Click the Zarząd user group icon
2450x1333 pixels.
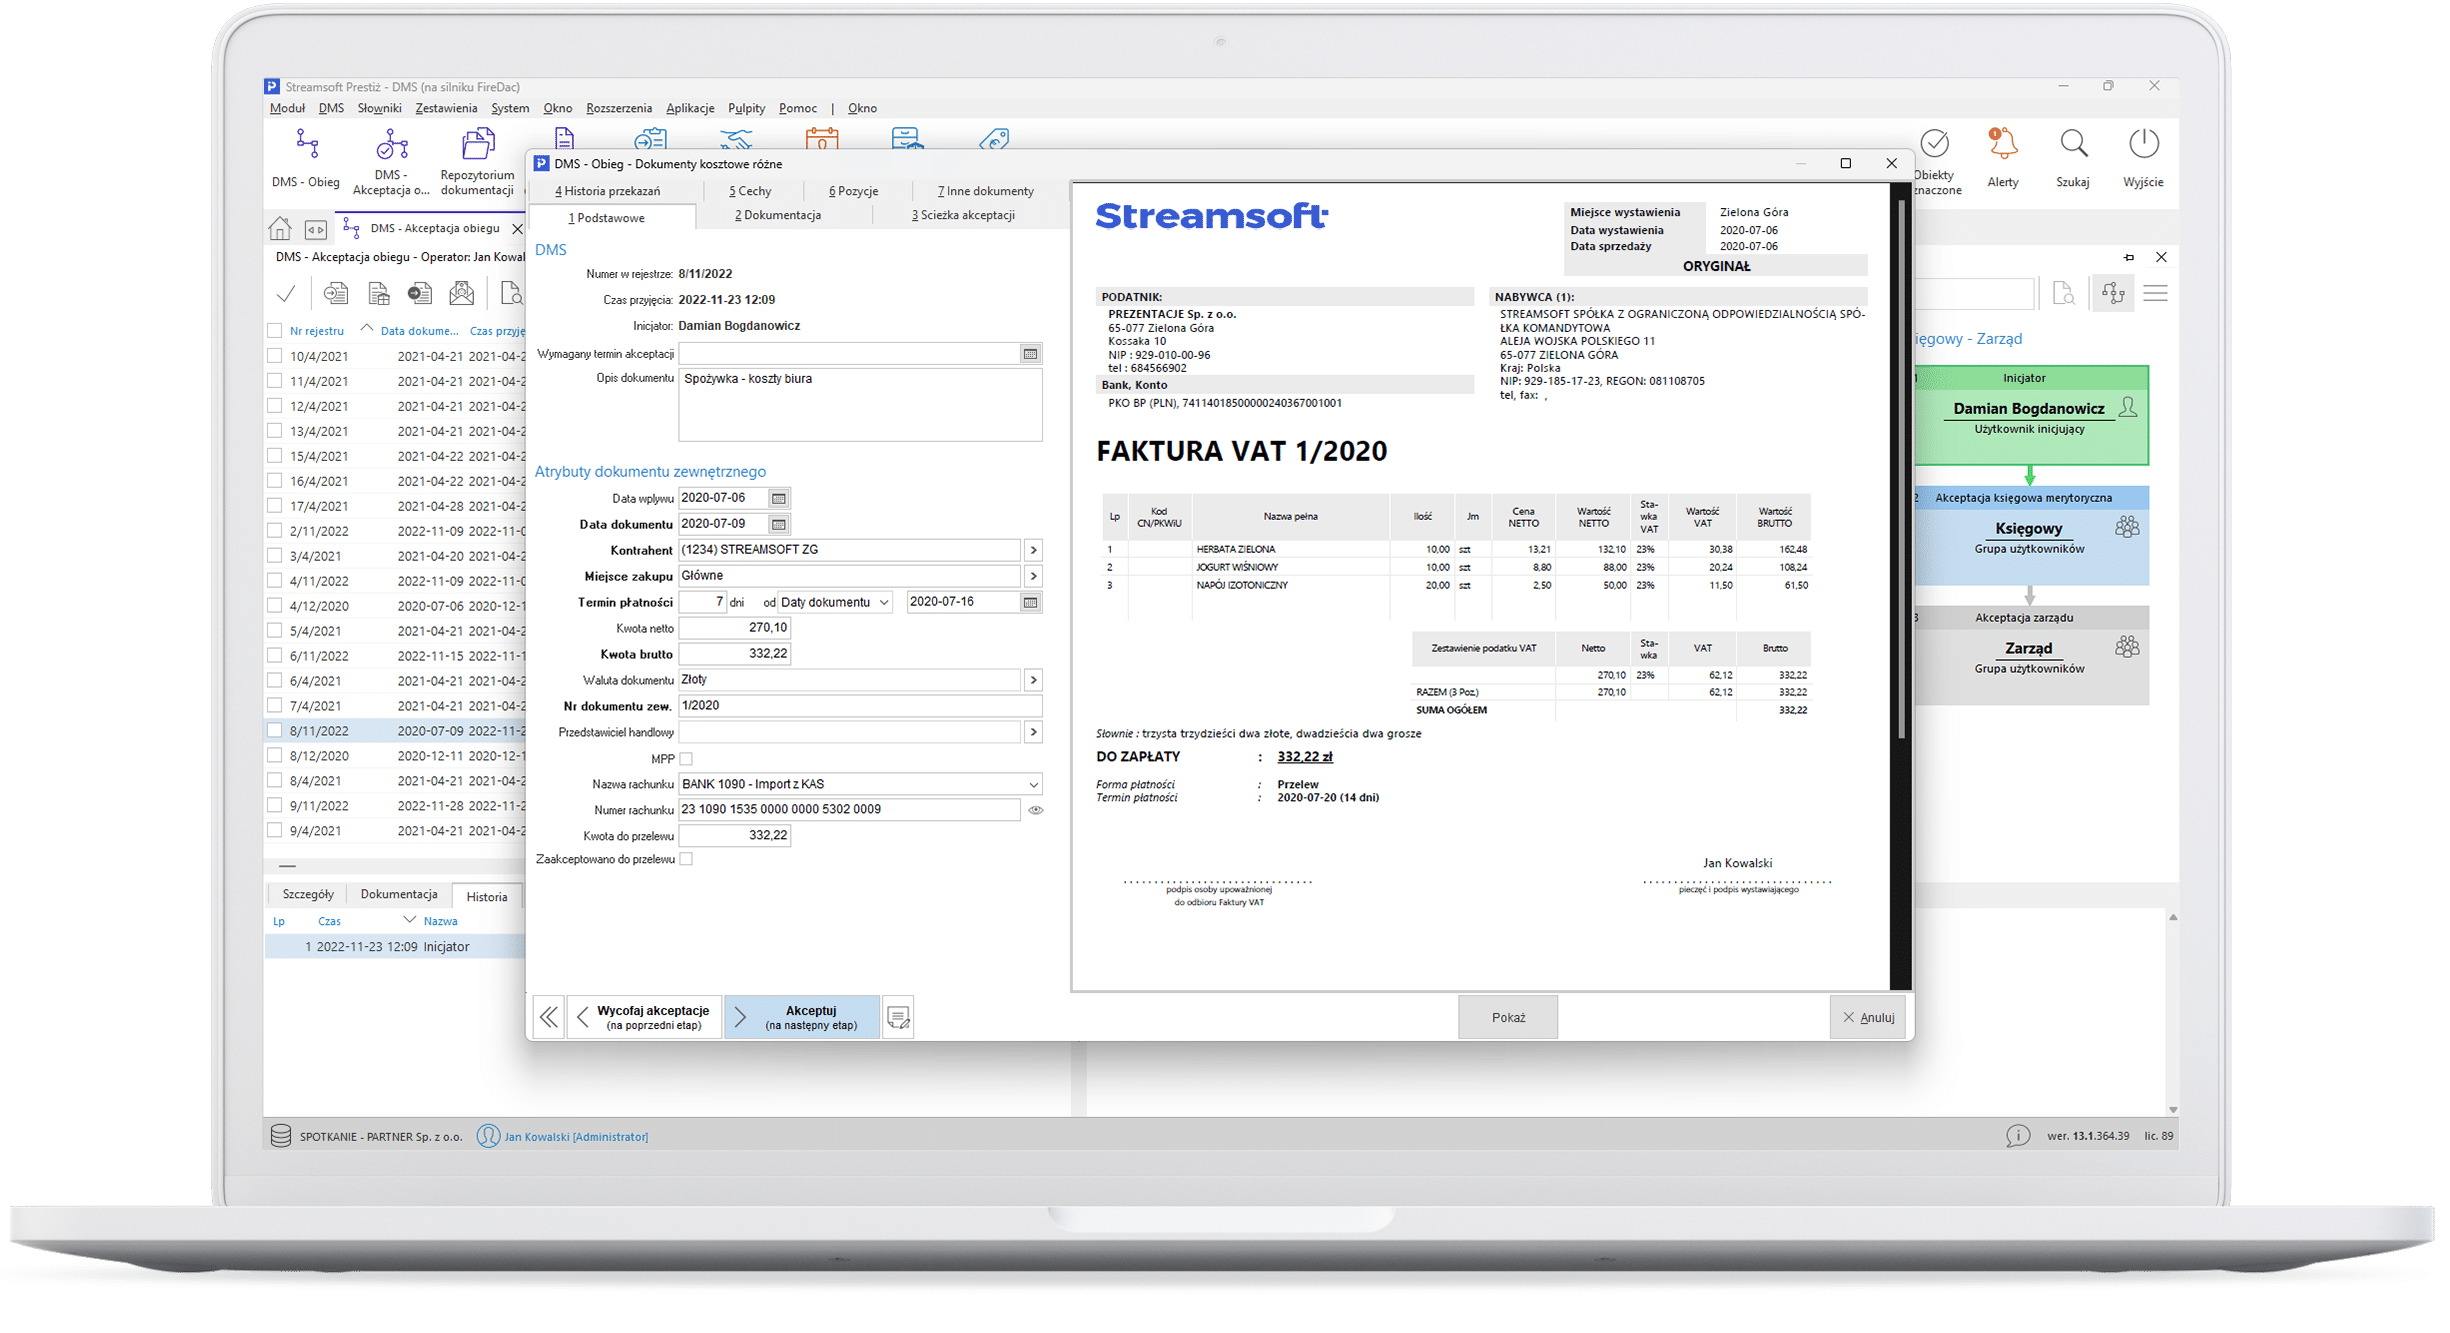[x=2127, y=647]
